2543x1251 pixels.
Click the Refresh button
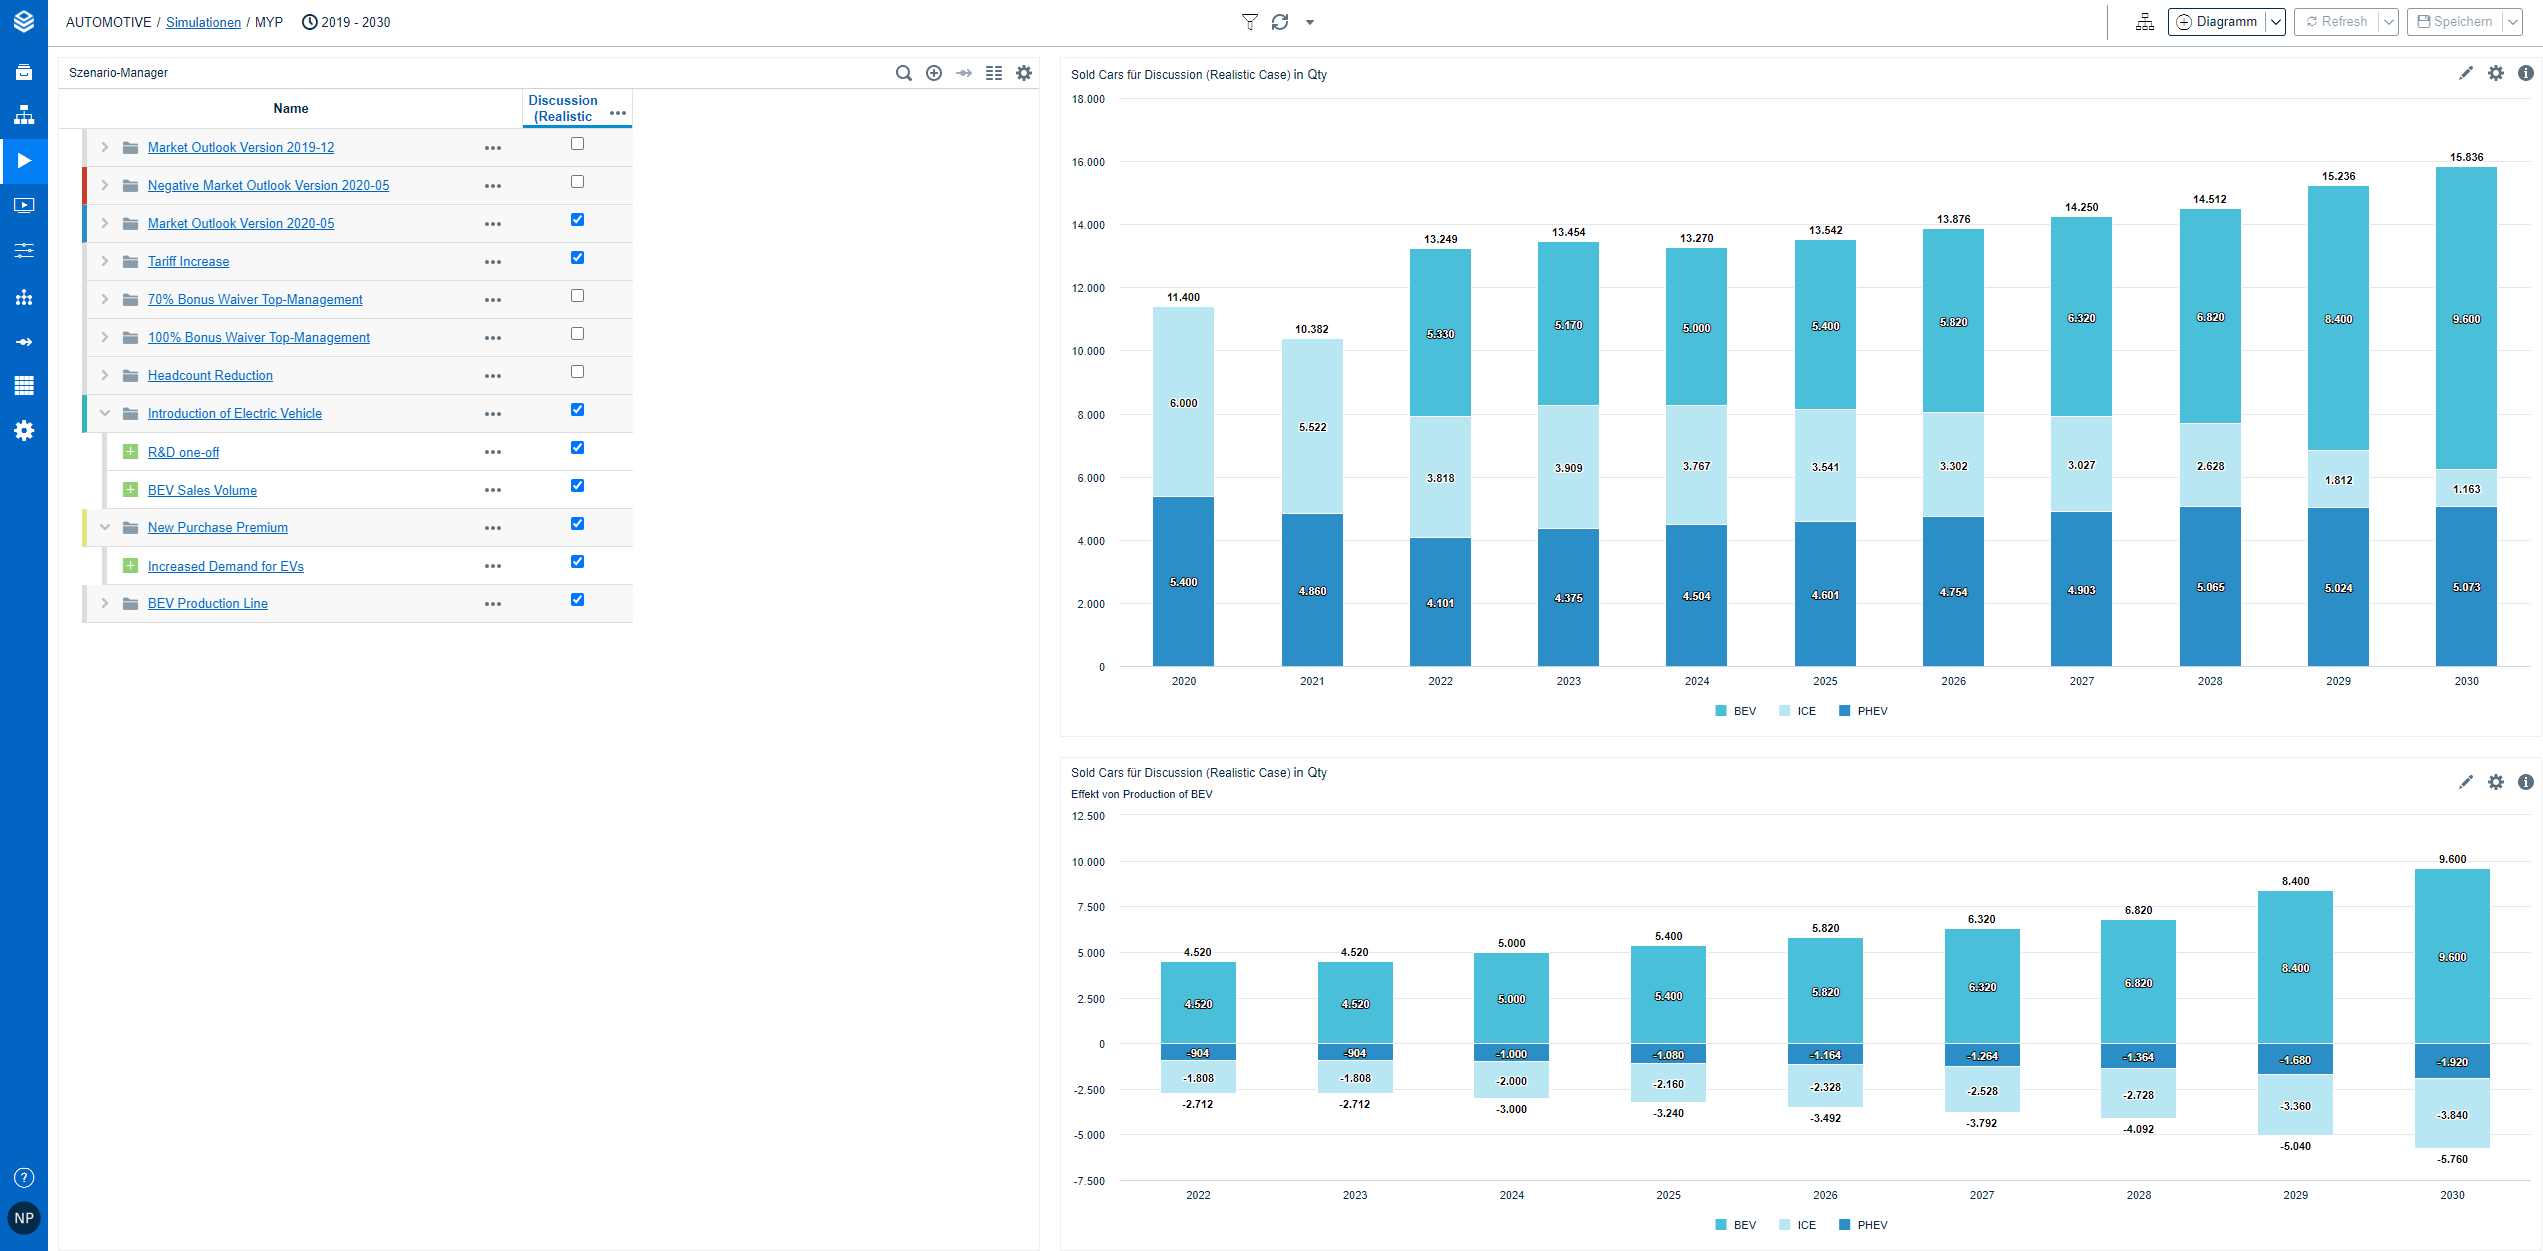coord(2337,21)
